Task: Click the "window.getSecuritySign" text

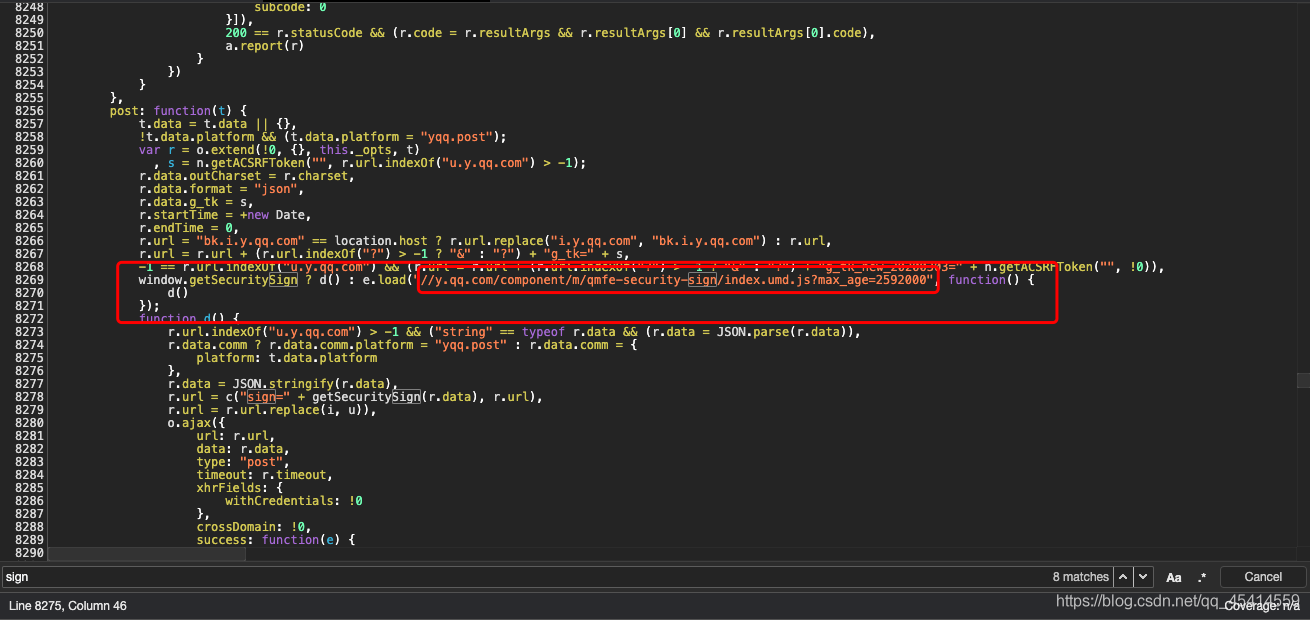Action: [x=218, y=280]
